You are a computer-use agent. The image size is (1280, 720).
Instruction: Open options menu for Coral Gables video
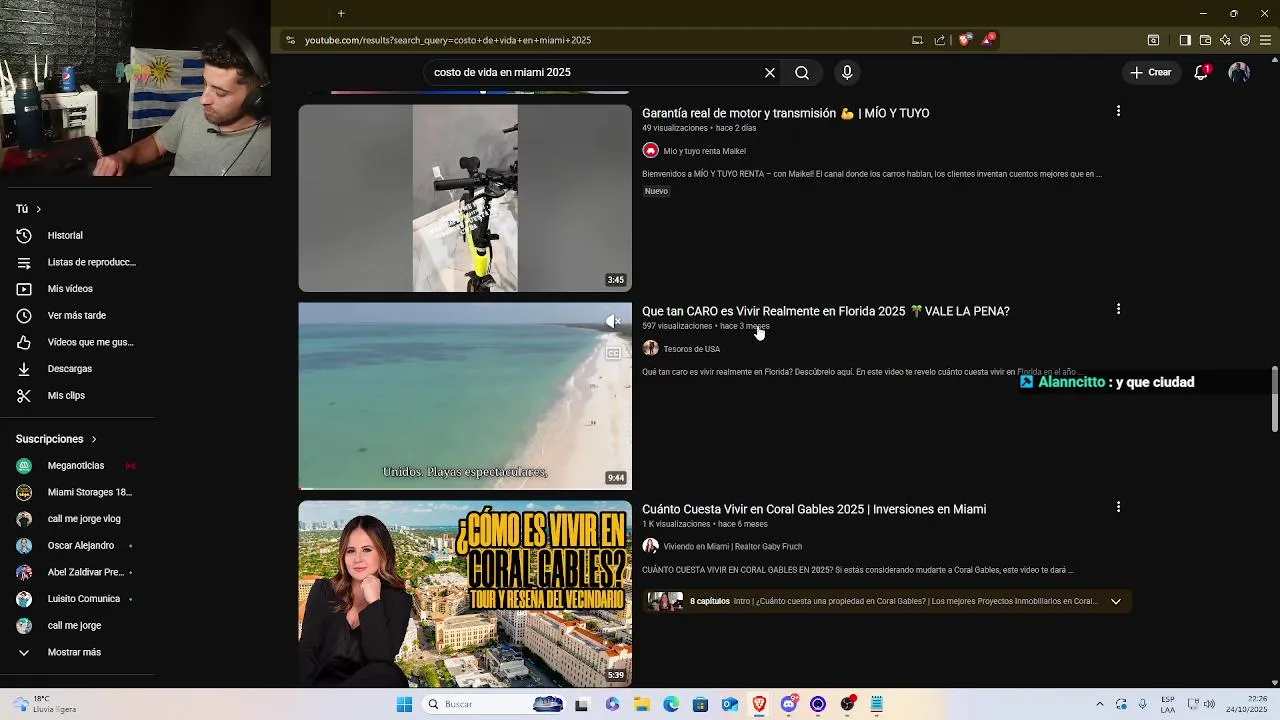pyautogui.click(x=1118, y=507)
